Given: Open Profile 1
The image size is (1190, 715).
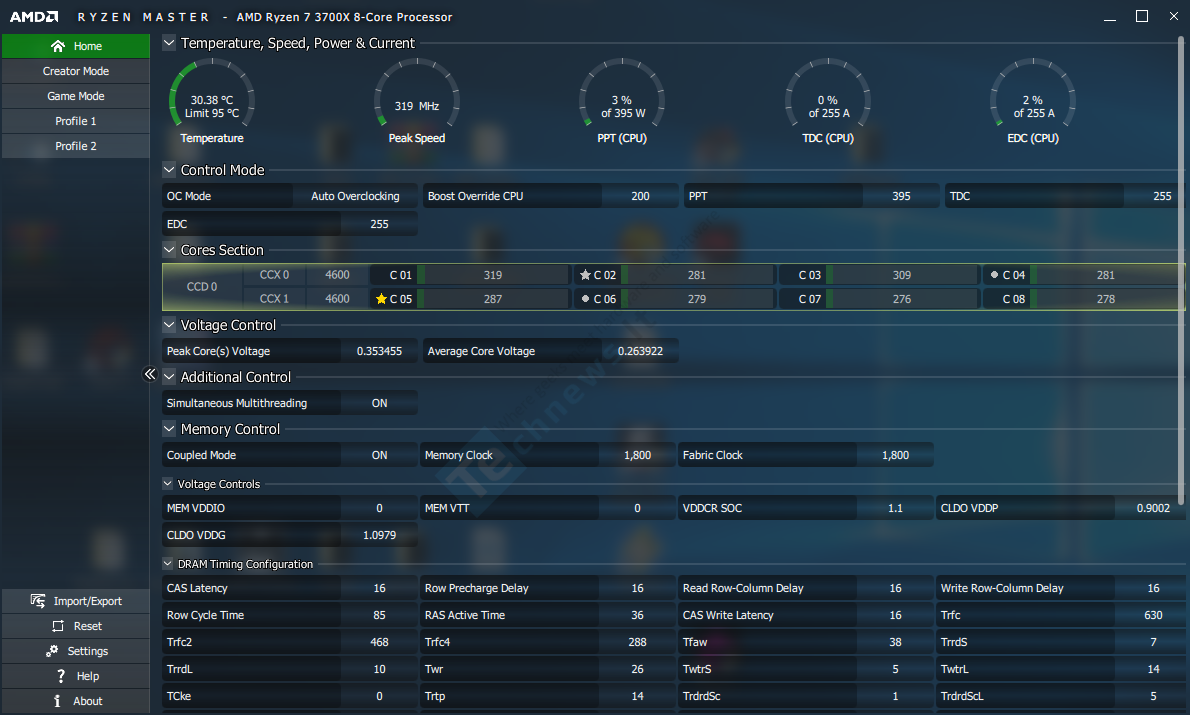Looking at the screenshot, I should [76, 121].
